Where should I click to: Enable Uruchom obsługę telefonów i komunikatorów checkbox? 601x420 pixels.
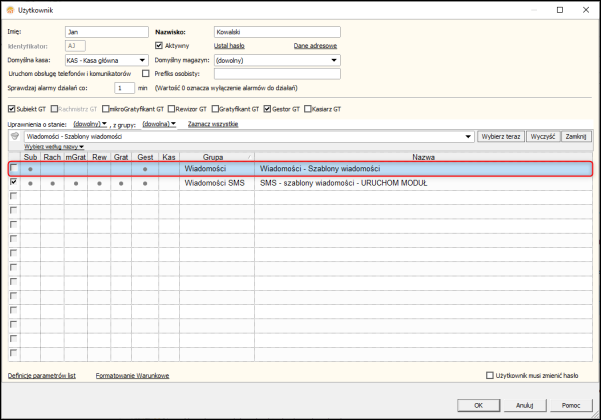(x=146, y=73)
